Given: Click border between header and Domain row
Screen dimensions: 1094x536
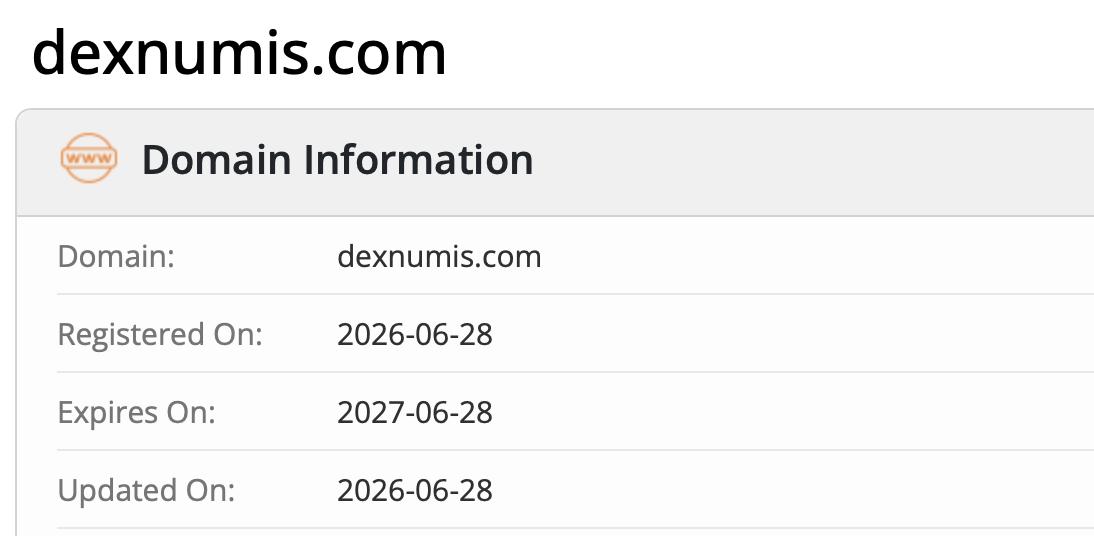Looking at the screenshot, I should coord(555,216).
